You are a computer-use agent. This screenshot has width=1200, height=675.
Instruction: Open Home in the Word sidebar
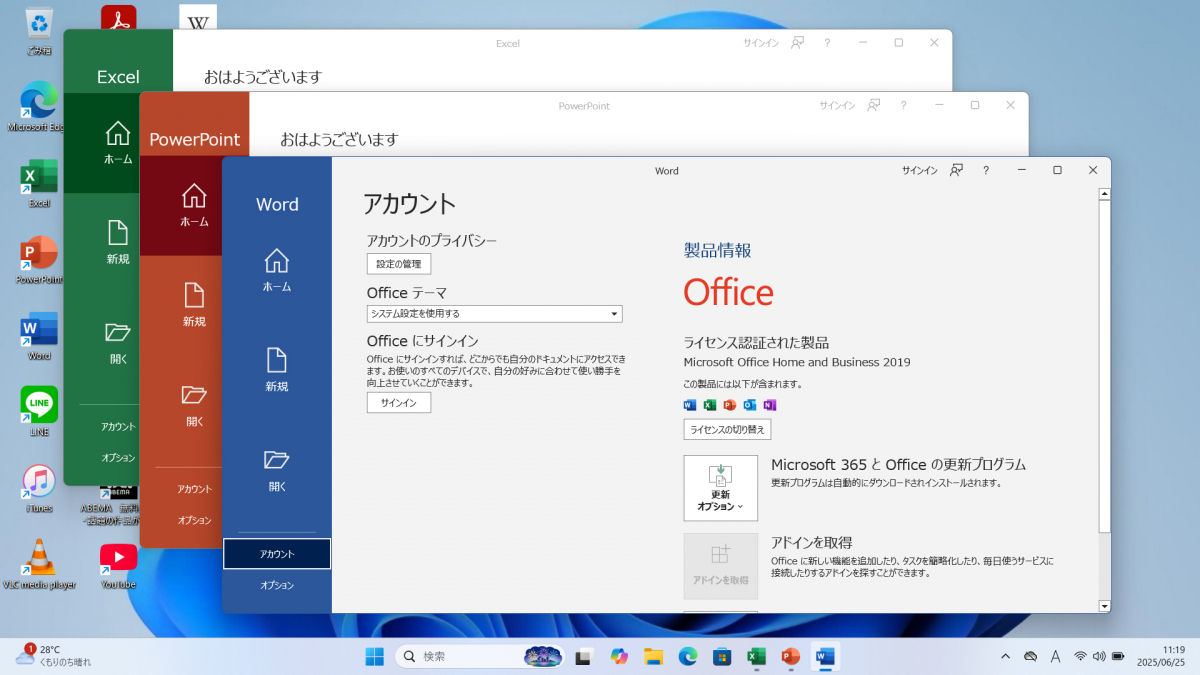pos(277,270)
